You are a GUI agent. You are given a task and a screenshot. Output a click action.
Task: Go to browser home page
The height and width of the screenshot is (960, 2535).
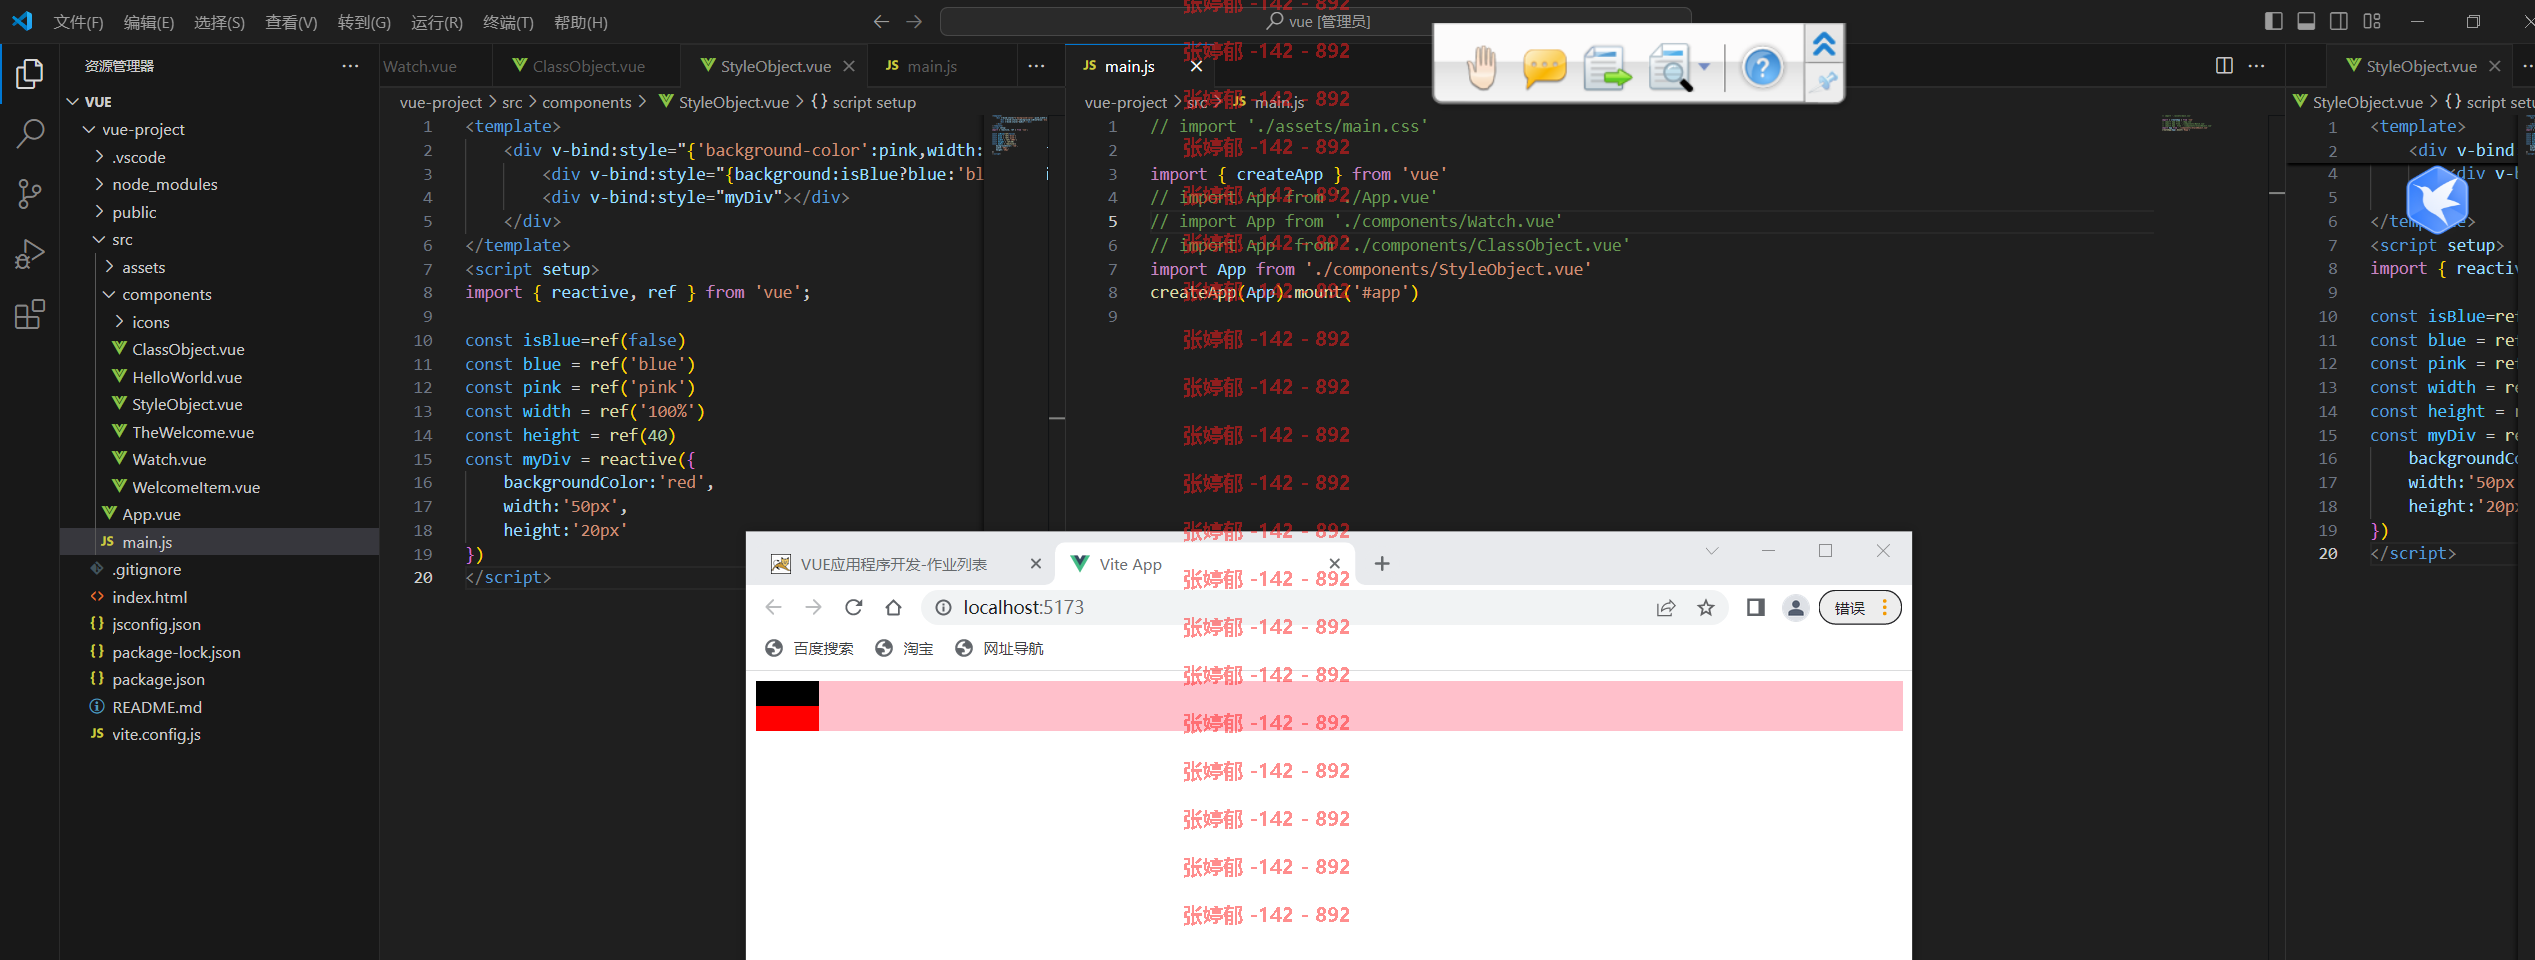(893, 607)
